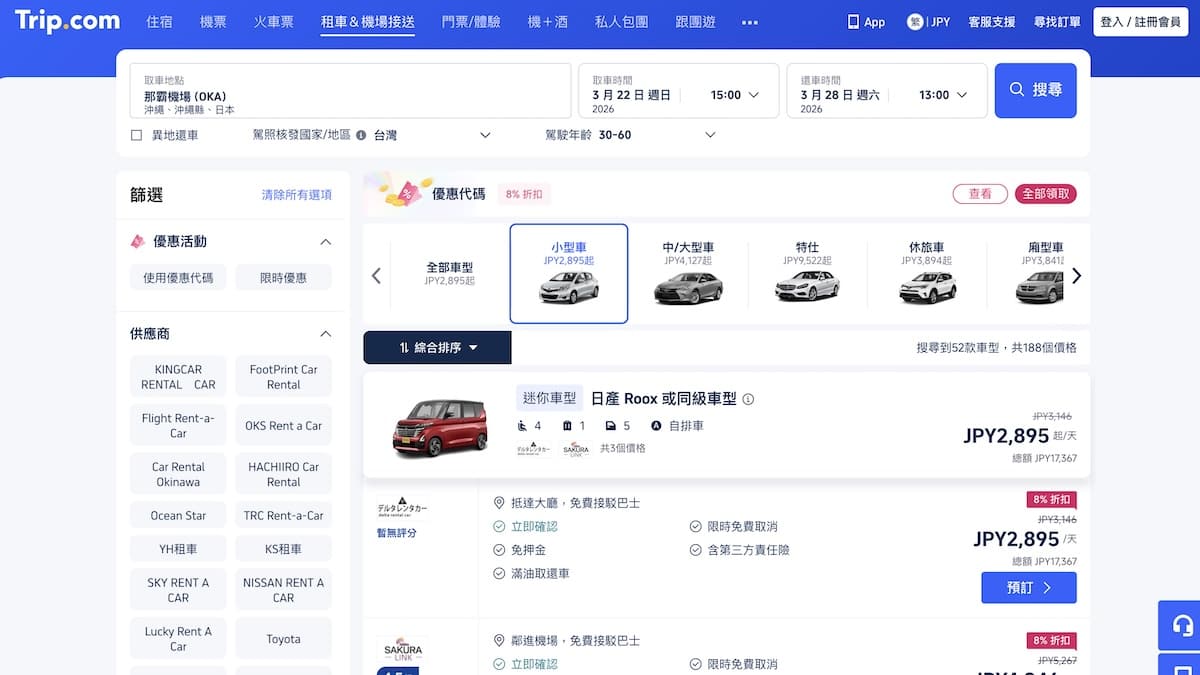Click the 清除所有選項 link
This screenshot has height=675, width=1200.
pyautogui.click(x=296, y=195)
